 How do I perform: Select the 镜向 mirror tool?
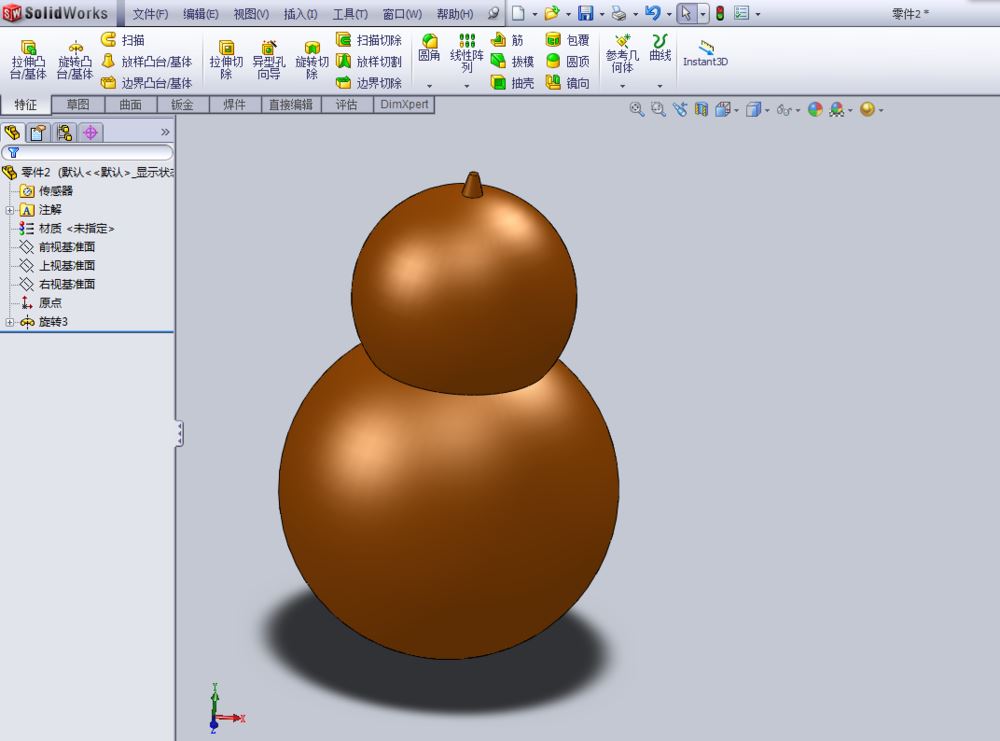pyautogui.click(x=568, y=83)
